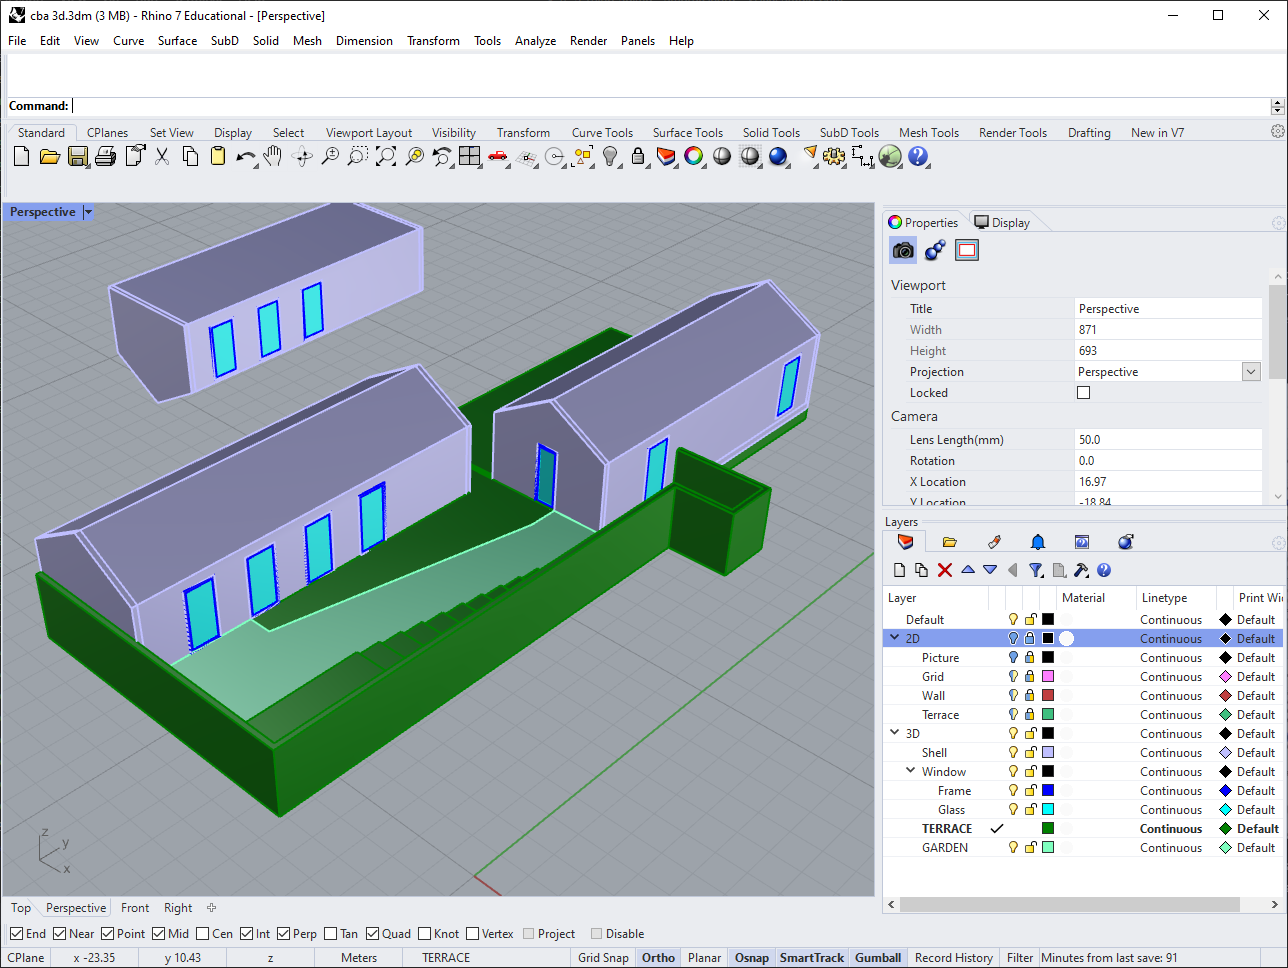Image resolution: width=1288 pixels, height=968 pixels.
Task: Create a new layer in the Layers panel
Action: (898, 569)
